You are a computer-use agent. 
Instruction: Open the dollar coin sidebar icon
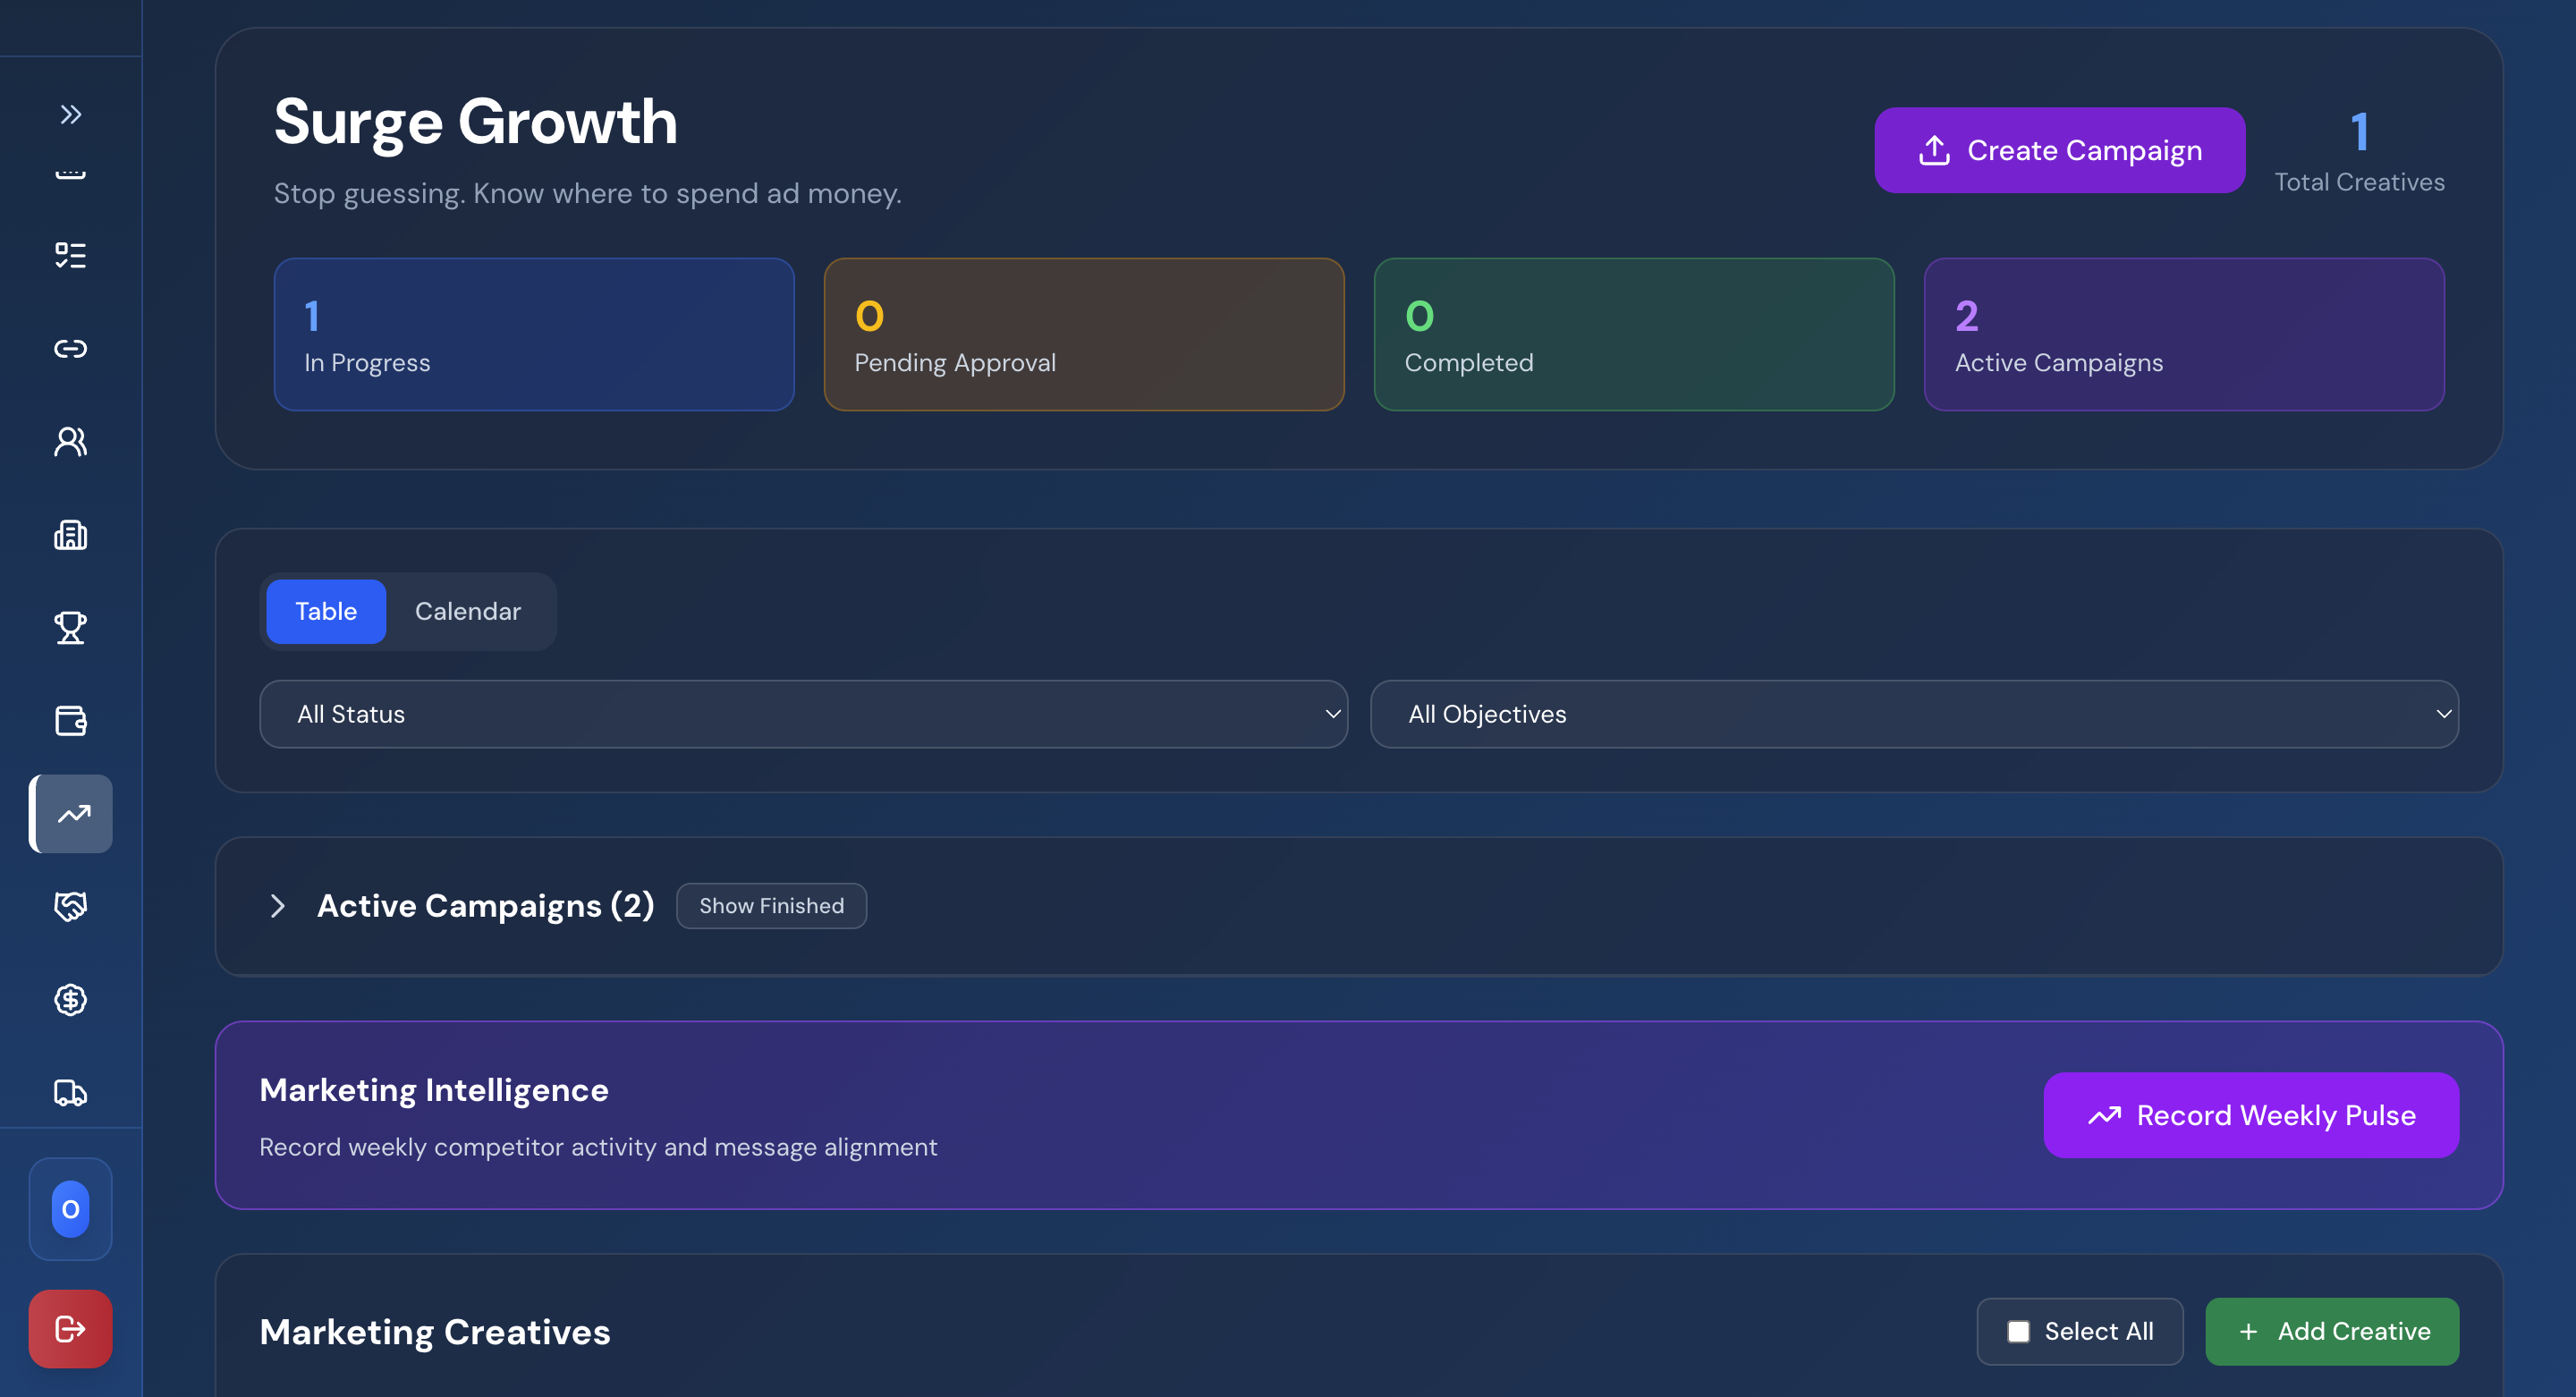pos(70,999)
